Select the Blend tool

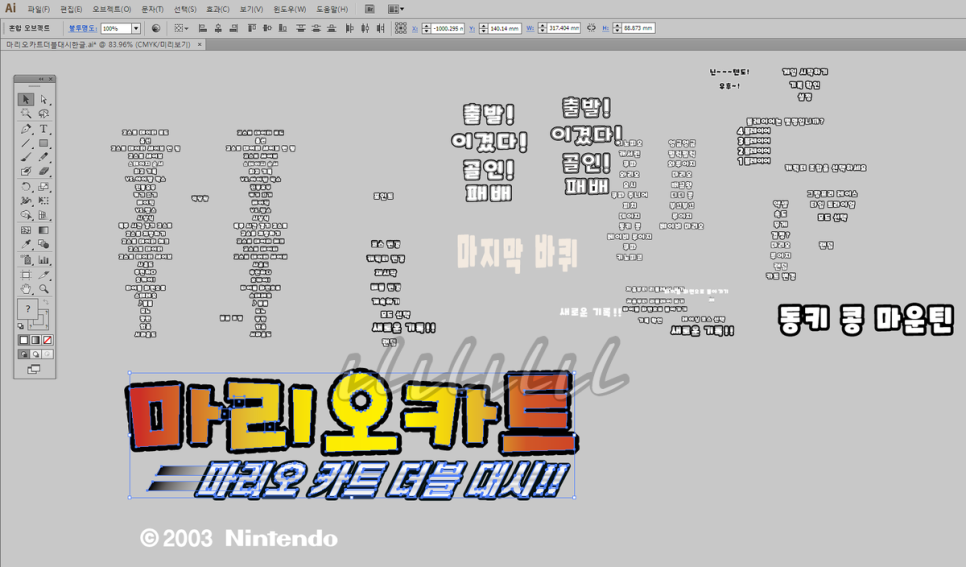[44, 244]
